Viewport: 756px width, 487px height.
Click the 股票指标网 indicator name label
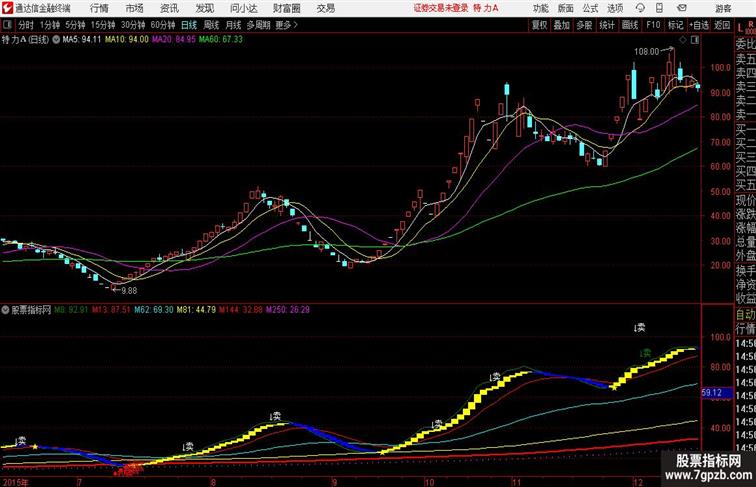tap(31, 310)
